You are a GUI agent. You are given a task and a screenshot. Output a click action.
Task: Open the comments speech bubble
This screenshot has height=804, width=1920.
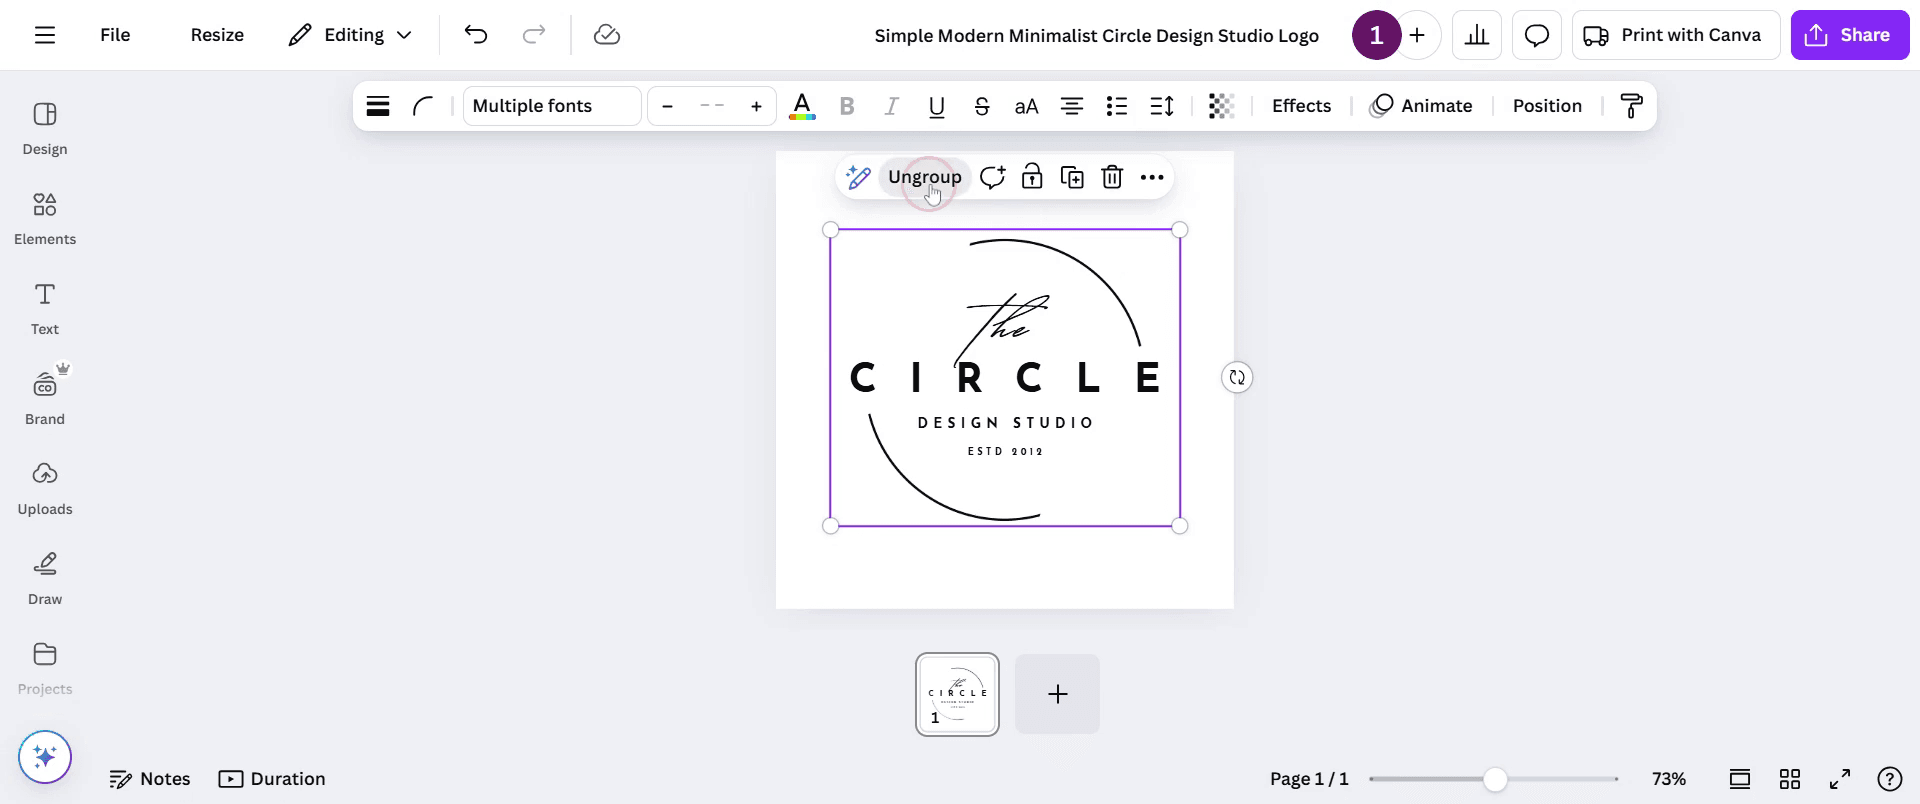point(1537,35)
